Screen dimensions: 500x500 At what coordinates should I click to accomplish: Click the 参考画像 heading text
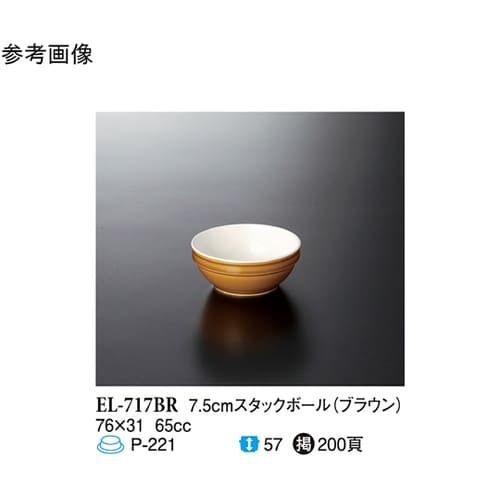(47, 55)
